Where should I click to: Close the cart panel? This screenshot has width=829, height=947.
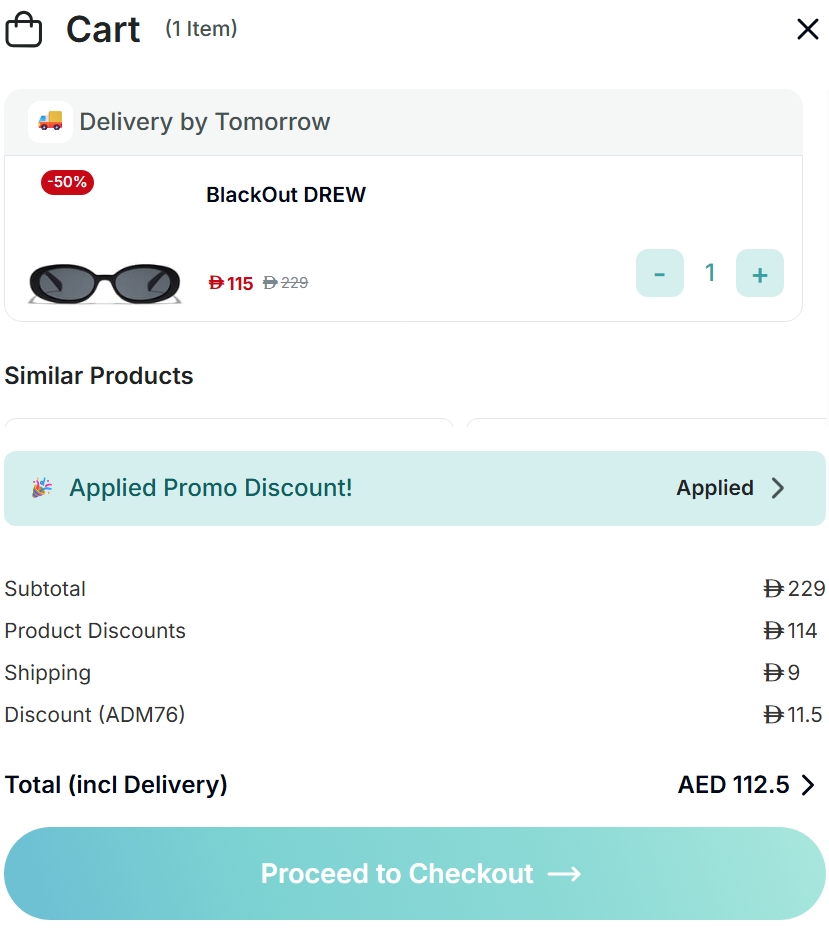pos(807,30)
